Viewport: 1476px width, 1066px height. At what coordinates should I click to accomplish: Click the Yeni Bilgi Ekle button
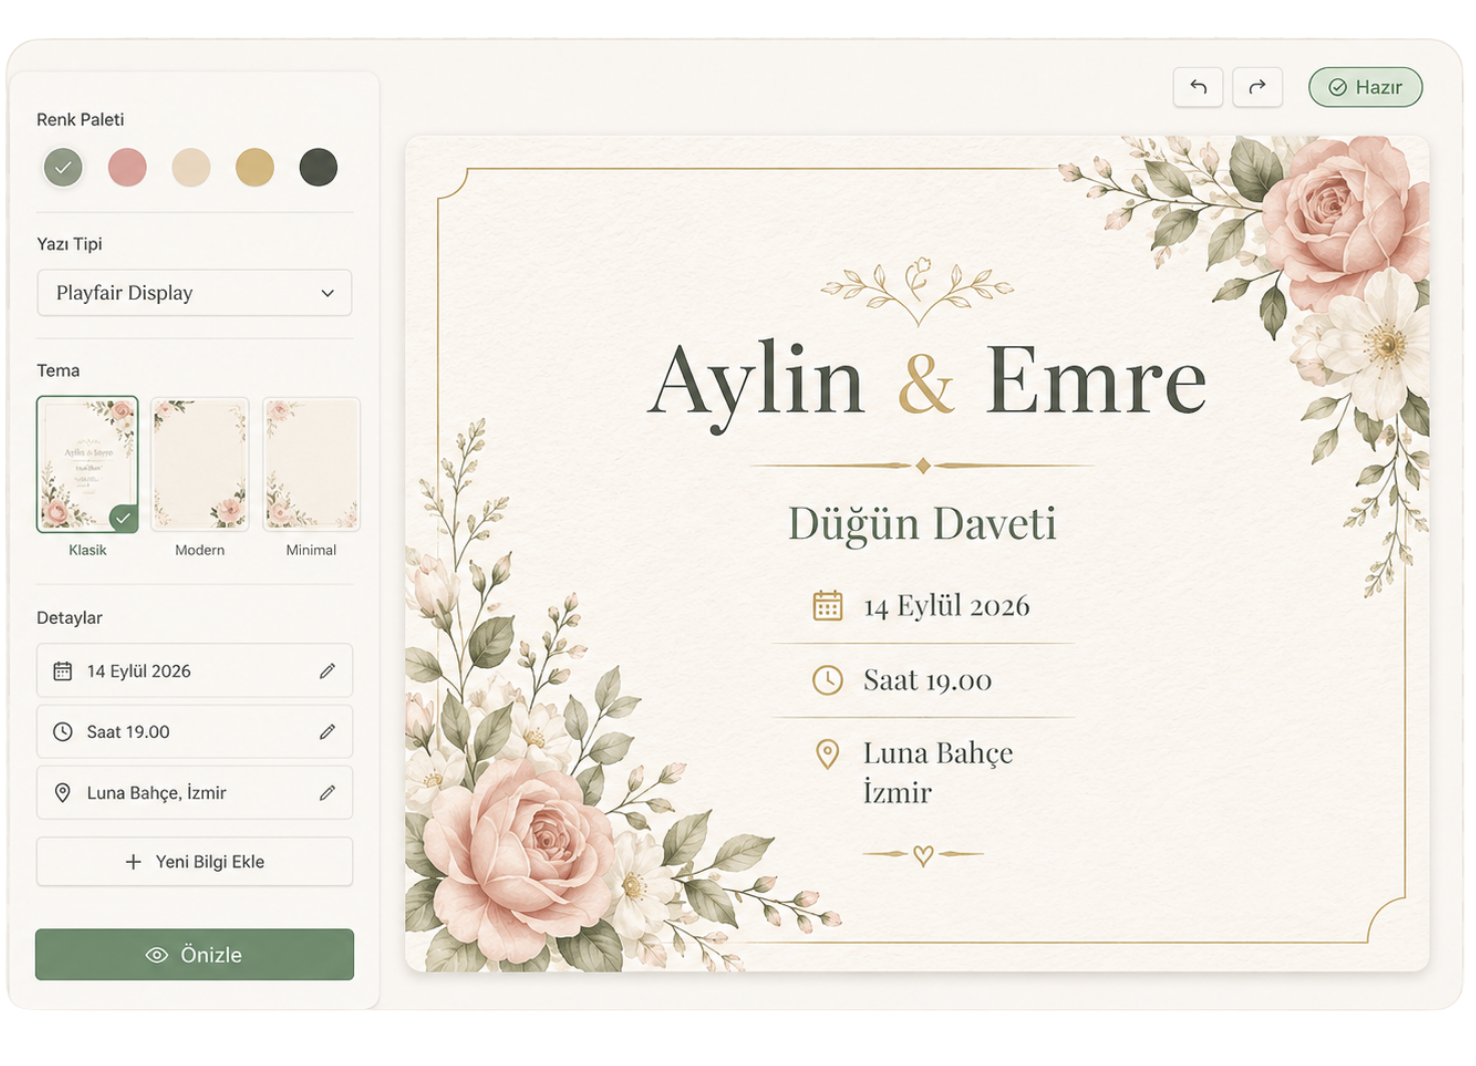coord(194,862)
